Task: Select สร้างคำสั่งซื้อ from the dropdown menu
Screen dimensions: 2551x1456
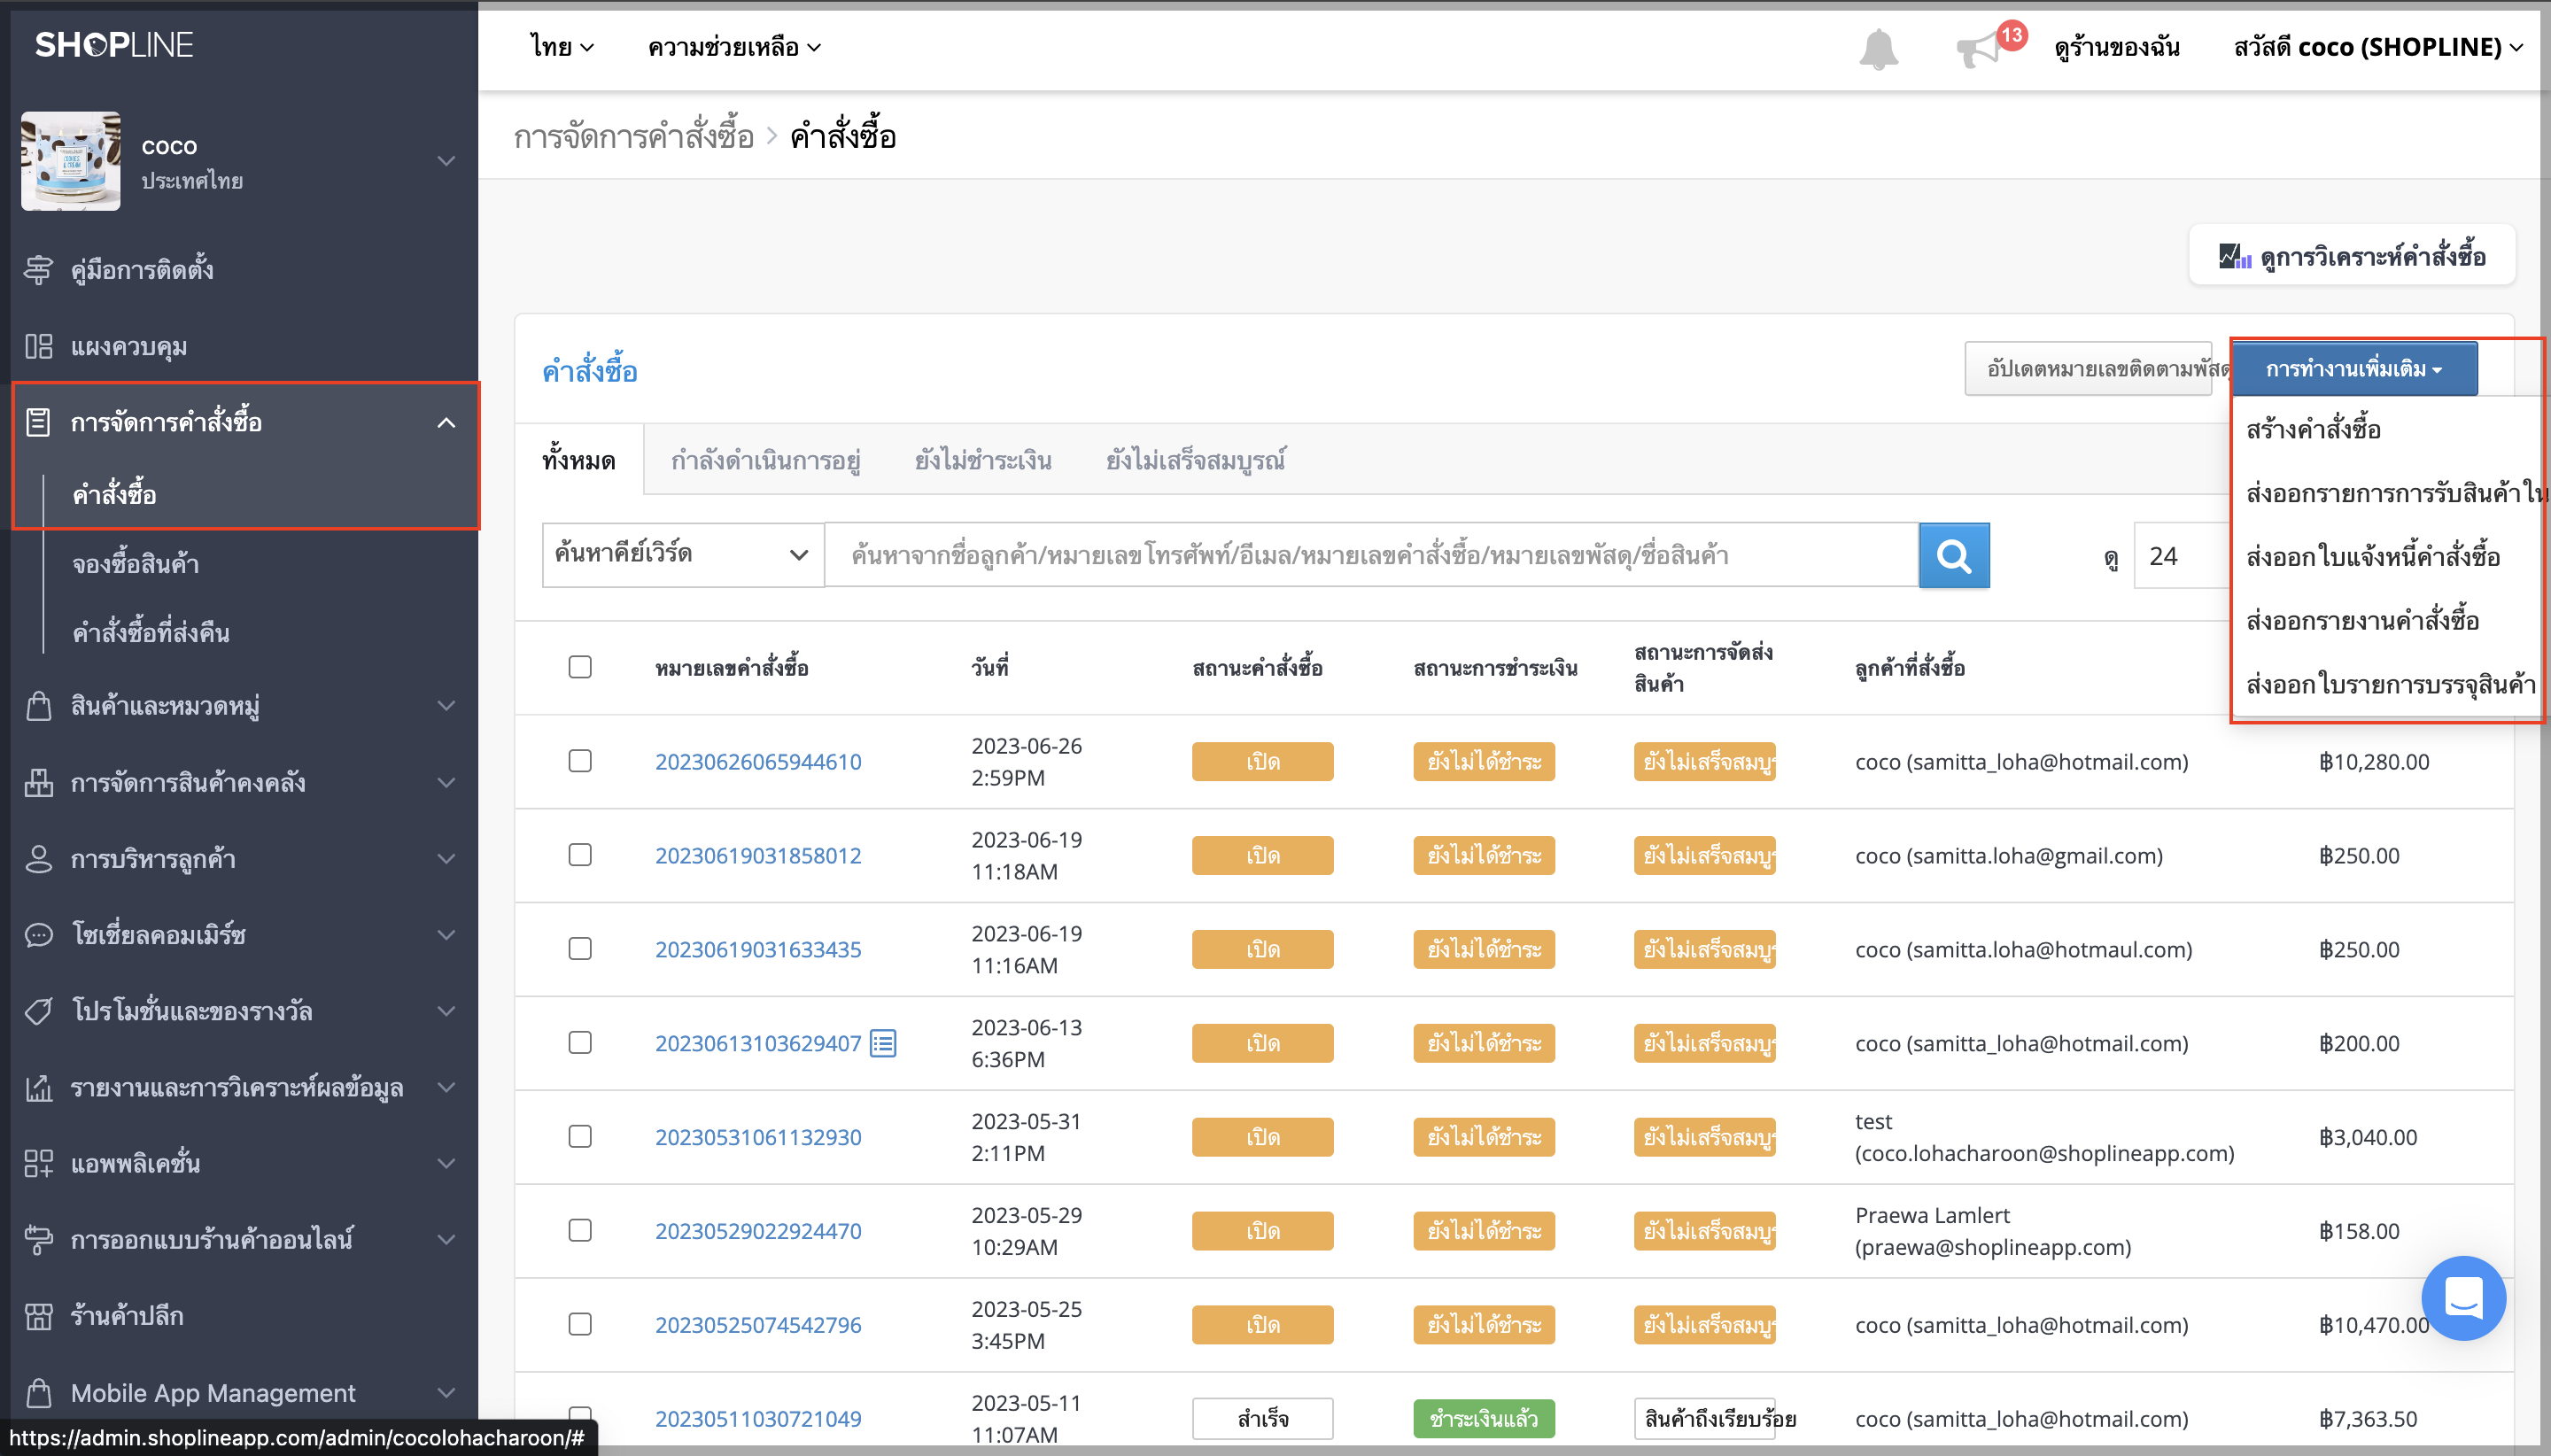Action: point(2313,430)
